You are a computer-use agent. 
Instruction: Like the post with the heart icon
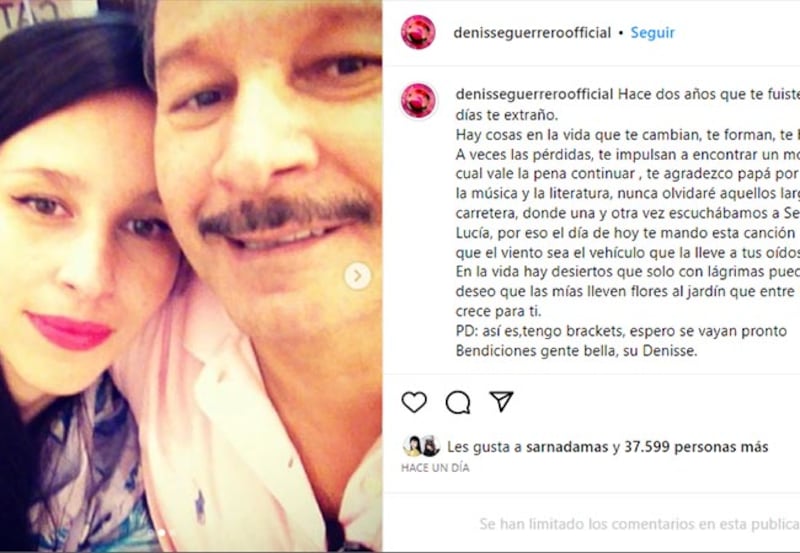coord(414,402)
